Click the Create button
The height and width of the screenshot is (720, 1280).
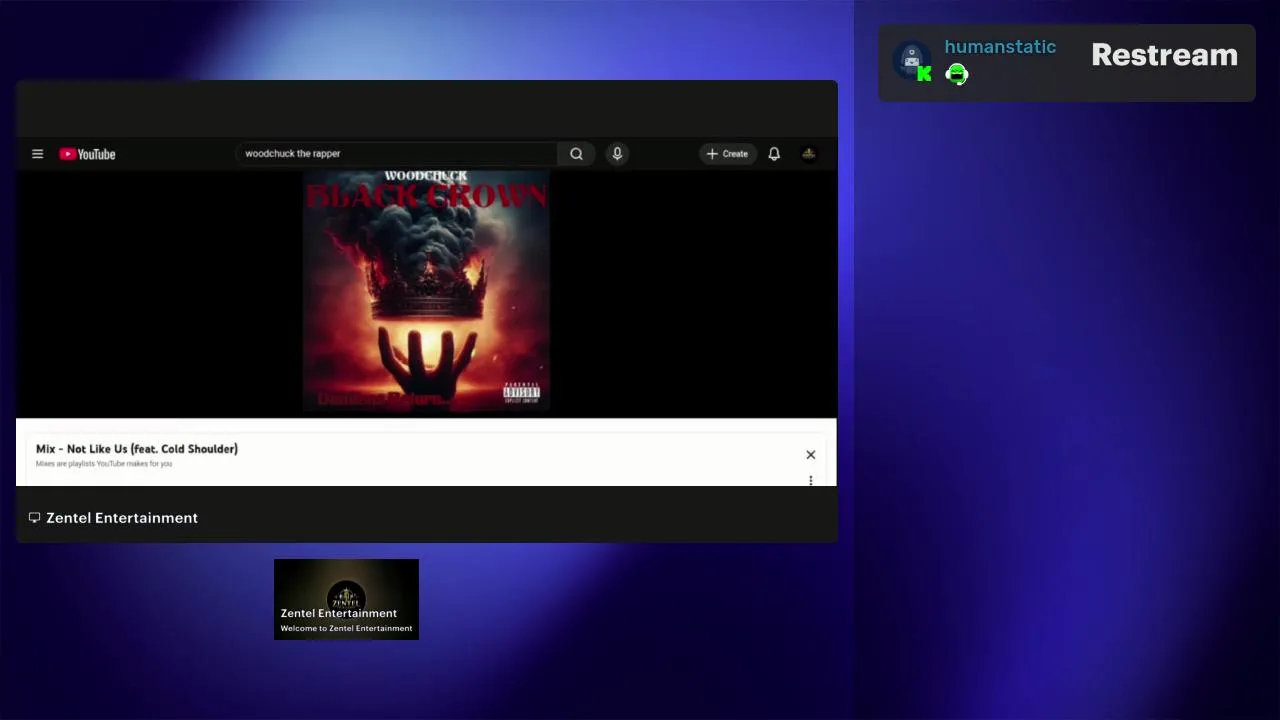(x=727, y=154)
